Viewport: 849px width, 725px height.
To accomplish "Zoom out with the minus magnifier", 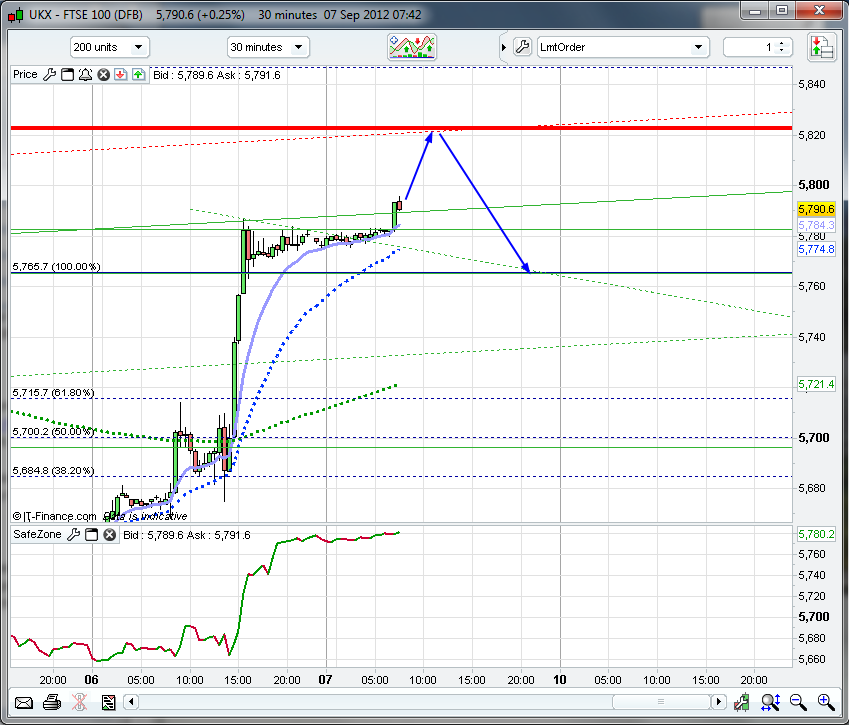I will pyautogui.click(x=798, y=702).
